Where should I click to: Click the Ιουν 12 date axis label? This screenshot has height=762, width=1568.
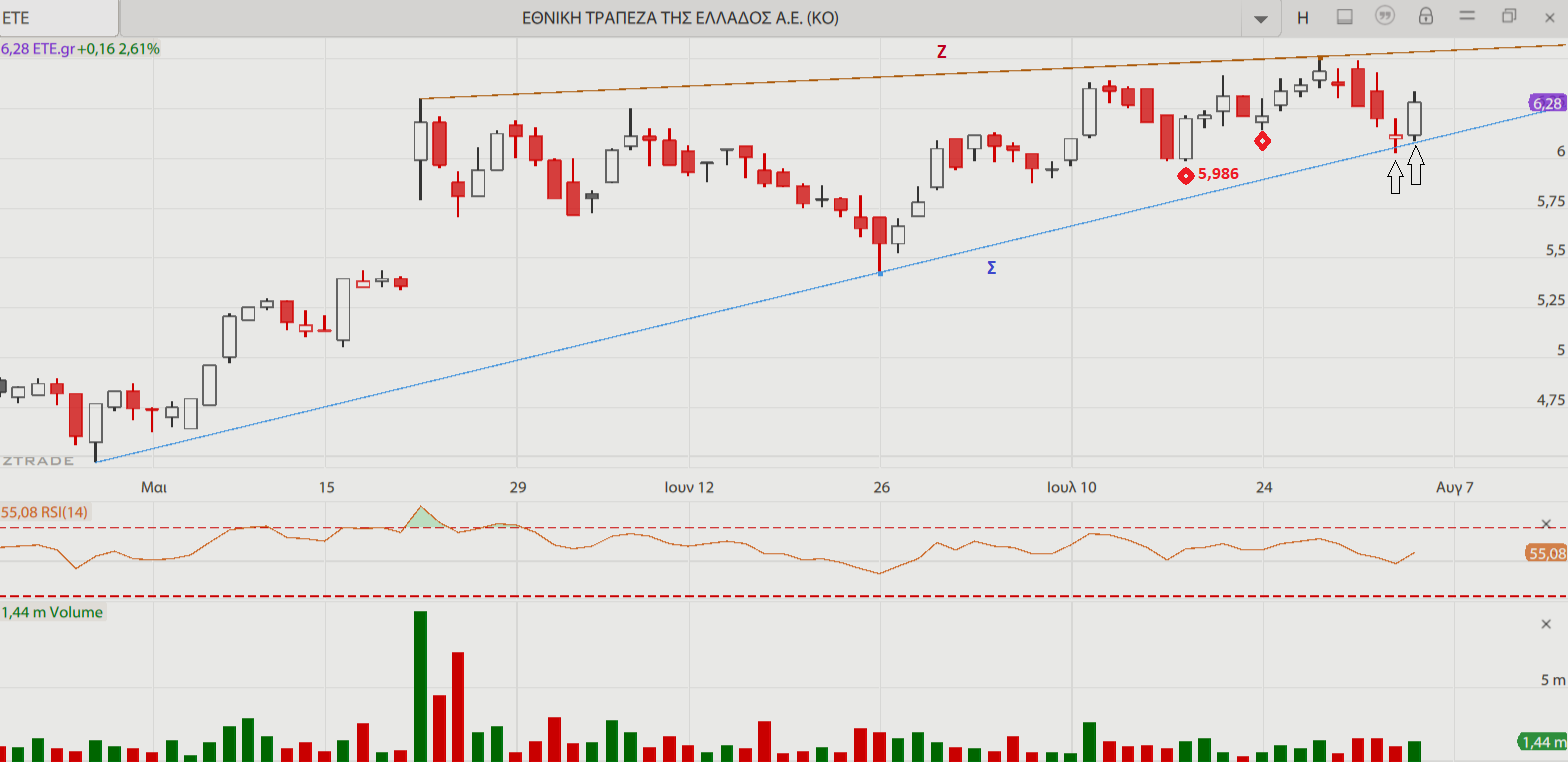coord(690,488)
